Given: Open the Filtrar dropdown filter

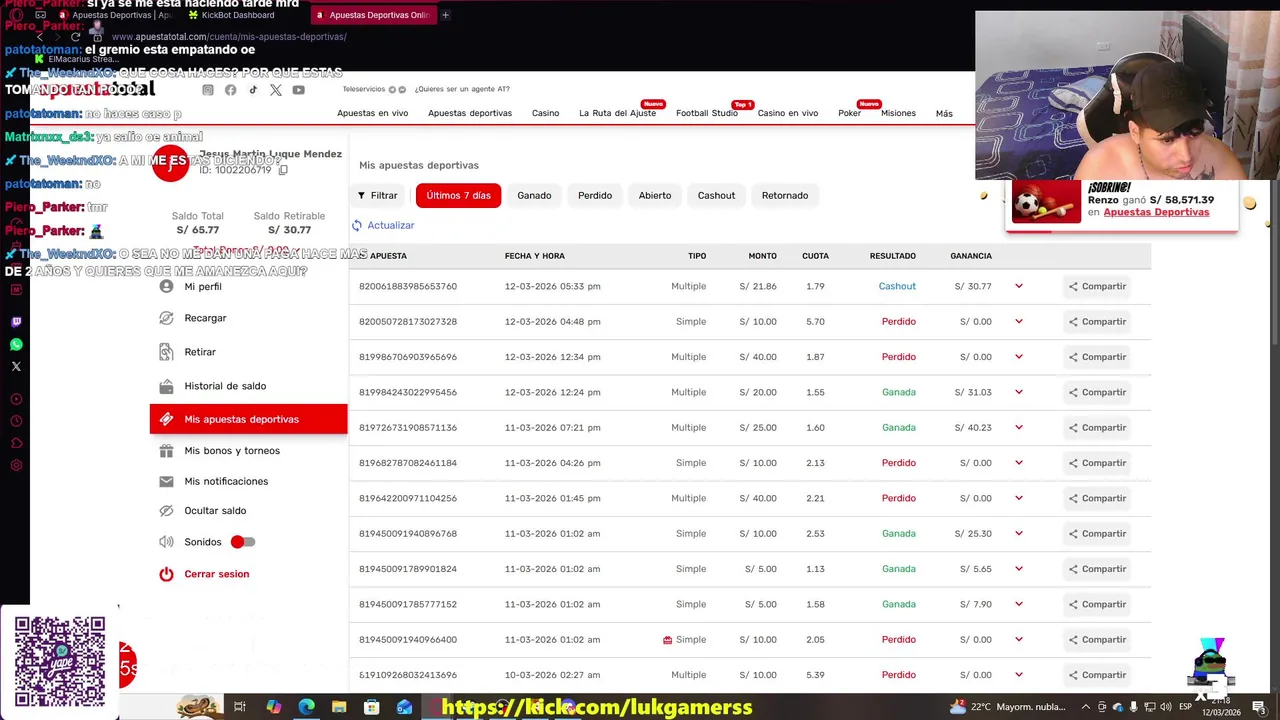Looking at the screenshot, I should 378,195.
